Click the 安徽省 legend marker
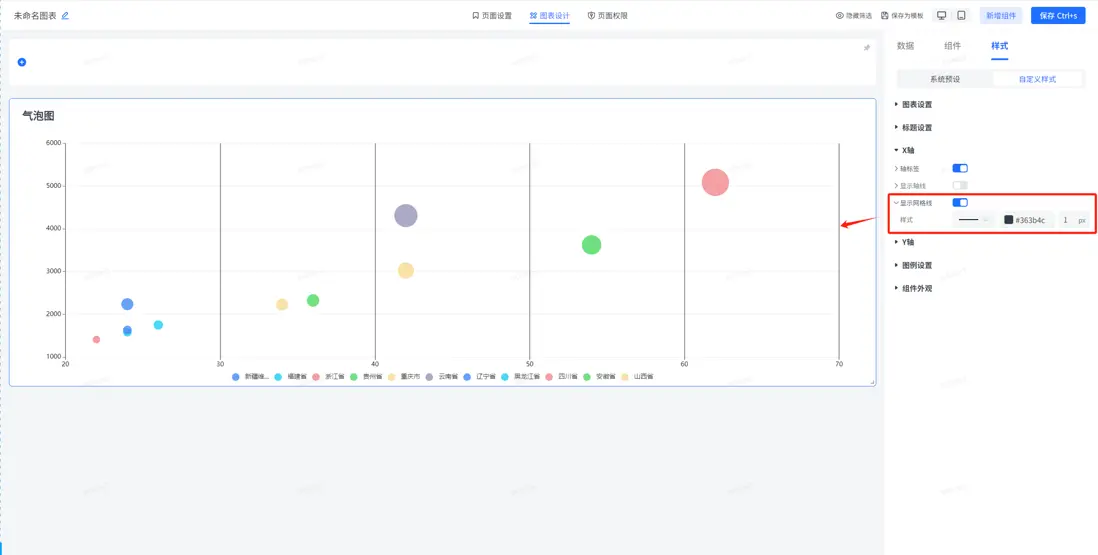The height and width of the screenshot is (555, 1098). 587,377
